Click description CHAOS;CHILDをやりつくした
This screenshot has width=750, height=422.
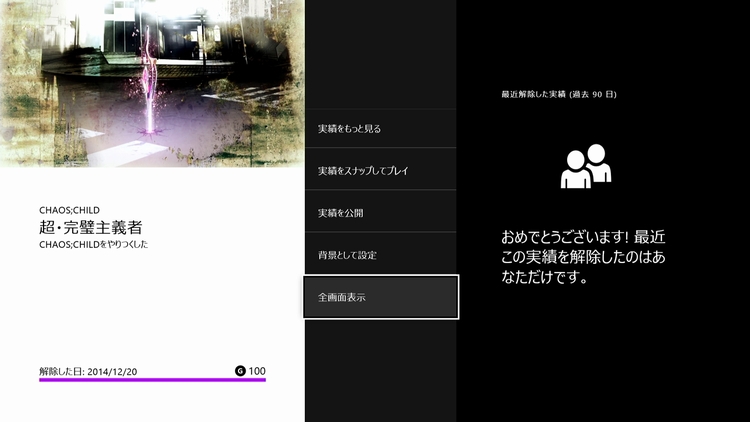click(x=94, y=244)
